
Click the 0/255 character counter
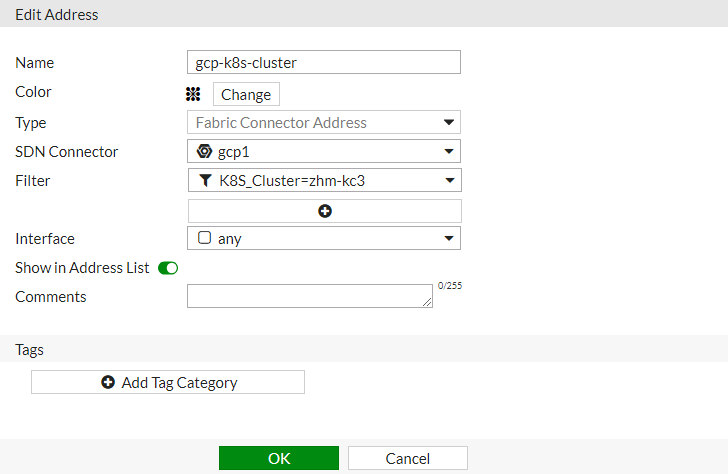click(x=450, y=286)
